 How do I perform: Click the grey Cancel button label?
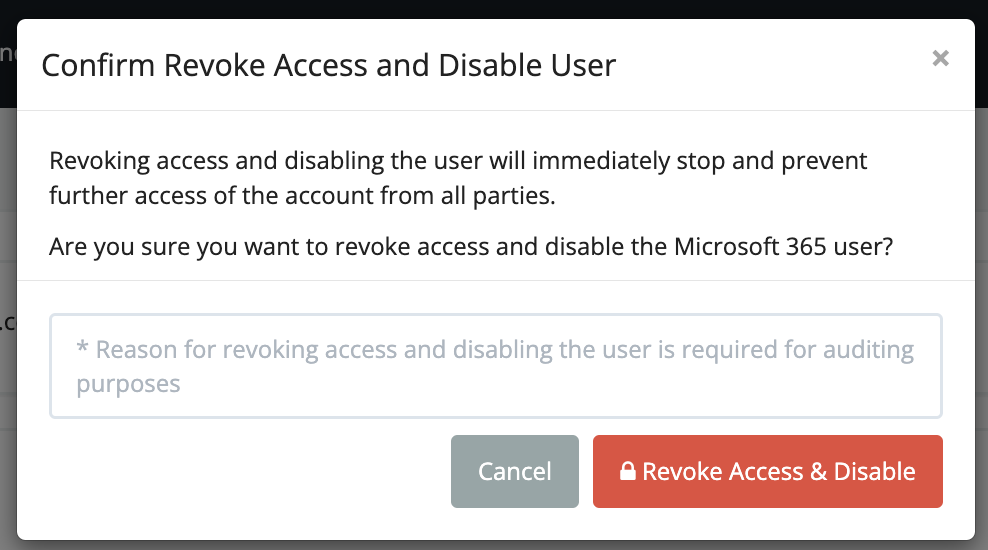tap(515, 471)
